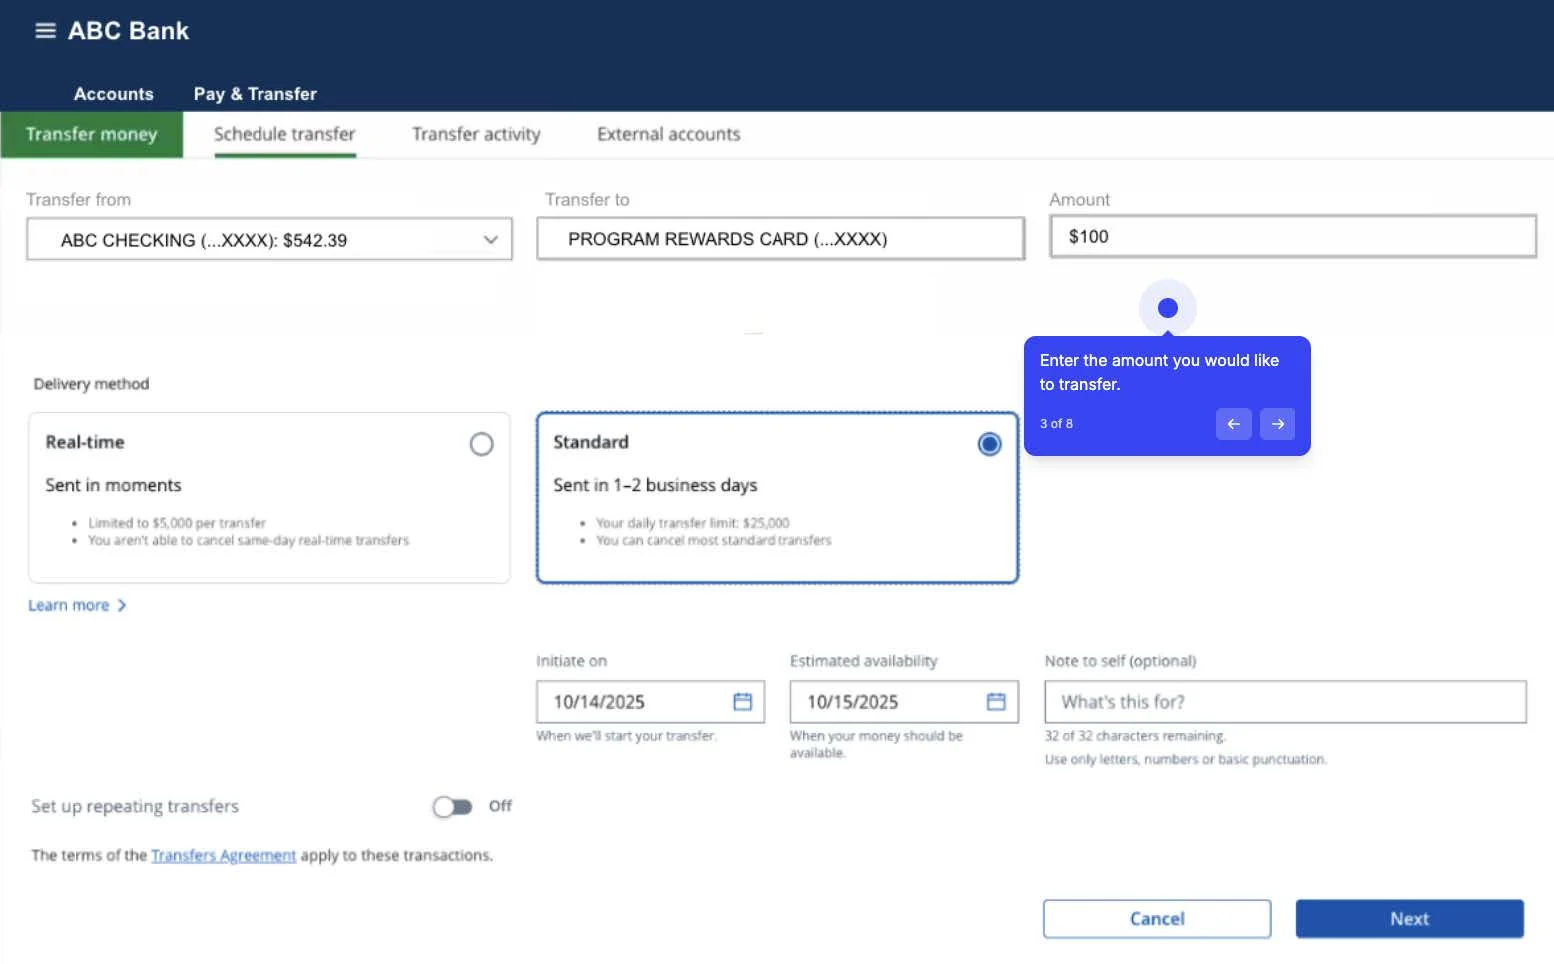Open the Transfers Agreement link
This screenshot has width=1554, height=964.
(x=224, y=855)
